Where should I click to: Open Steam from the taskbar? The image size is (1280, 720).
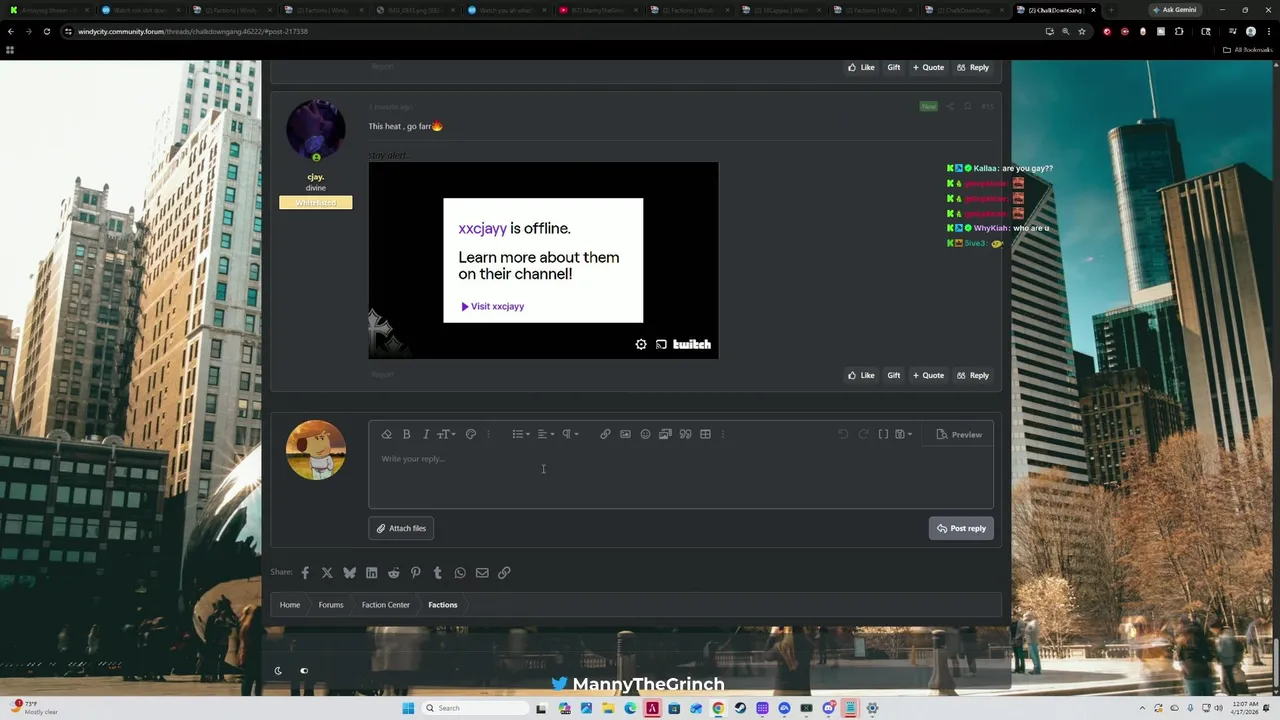pos(740,708)
